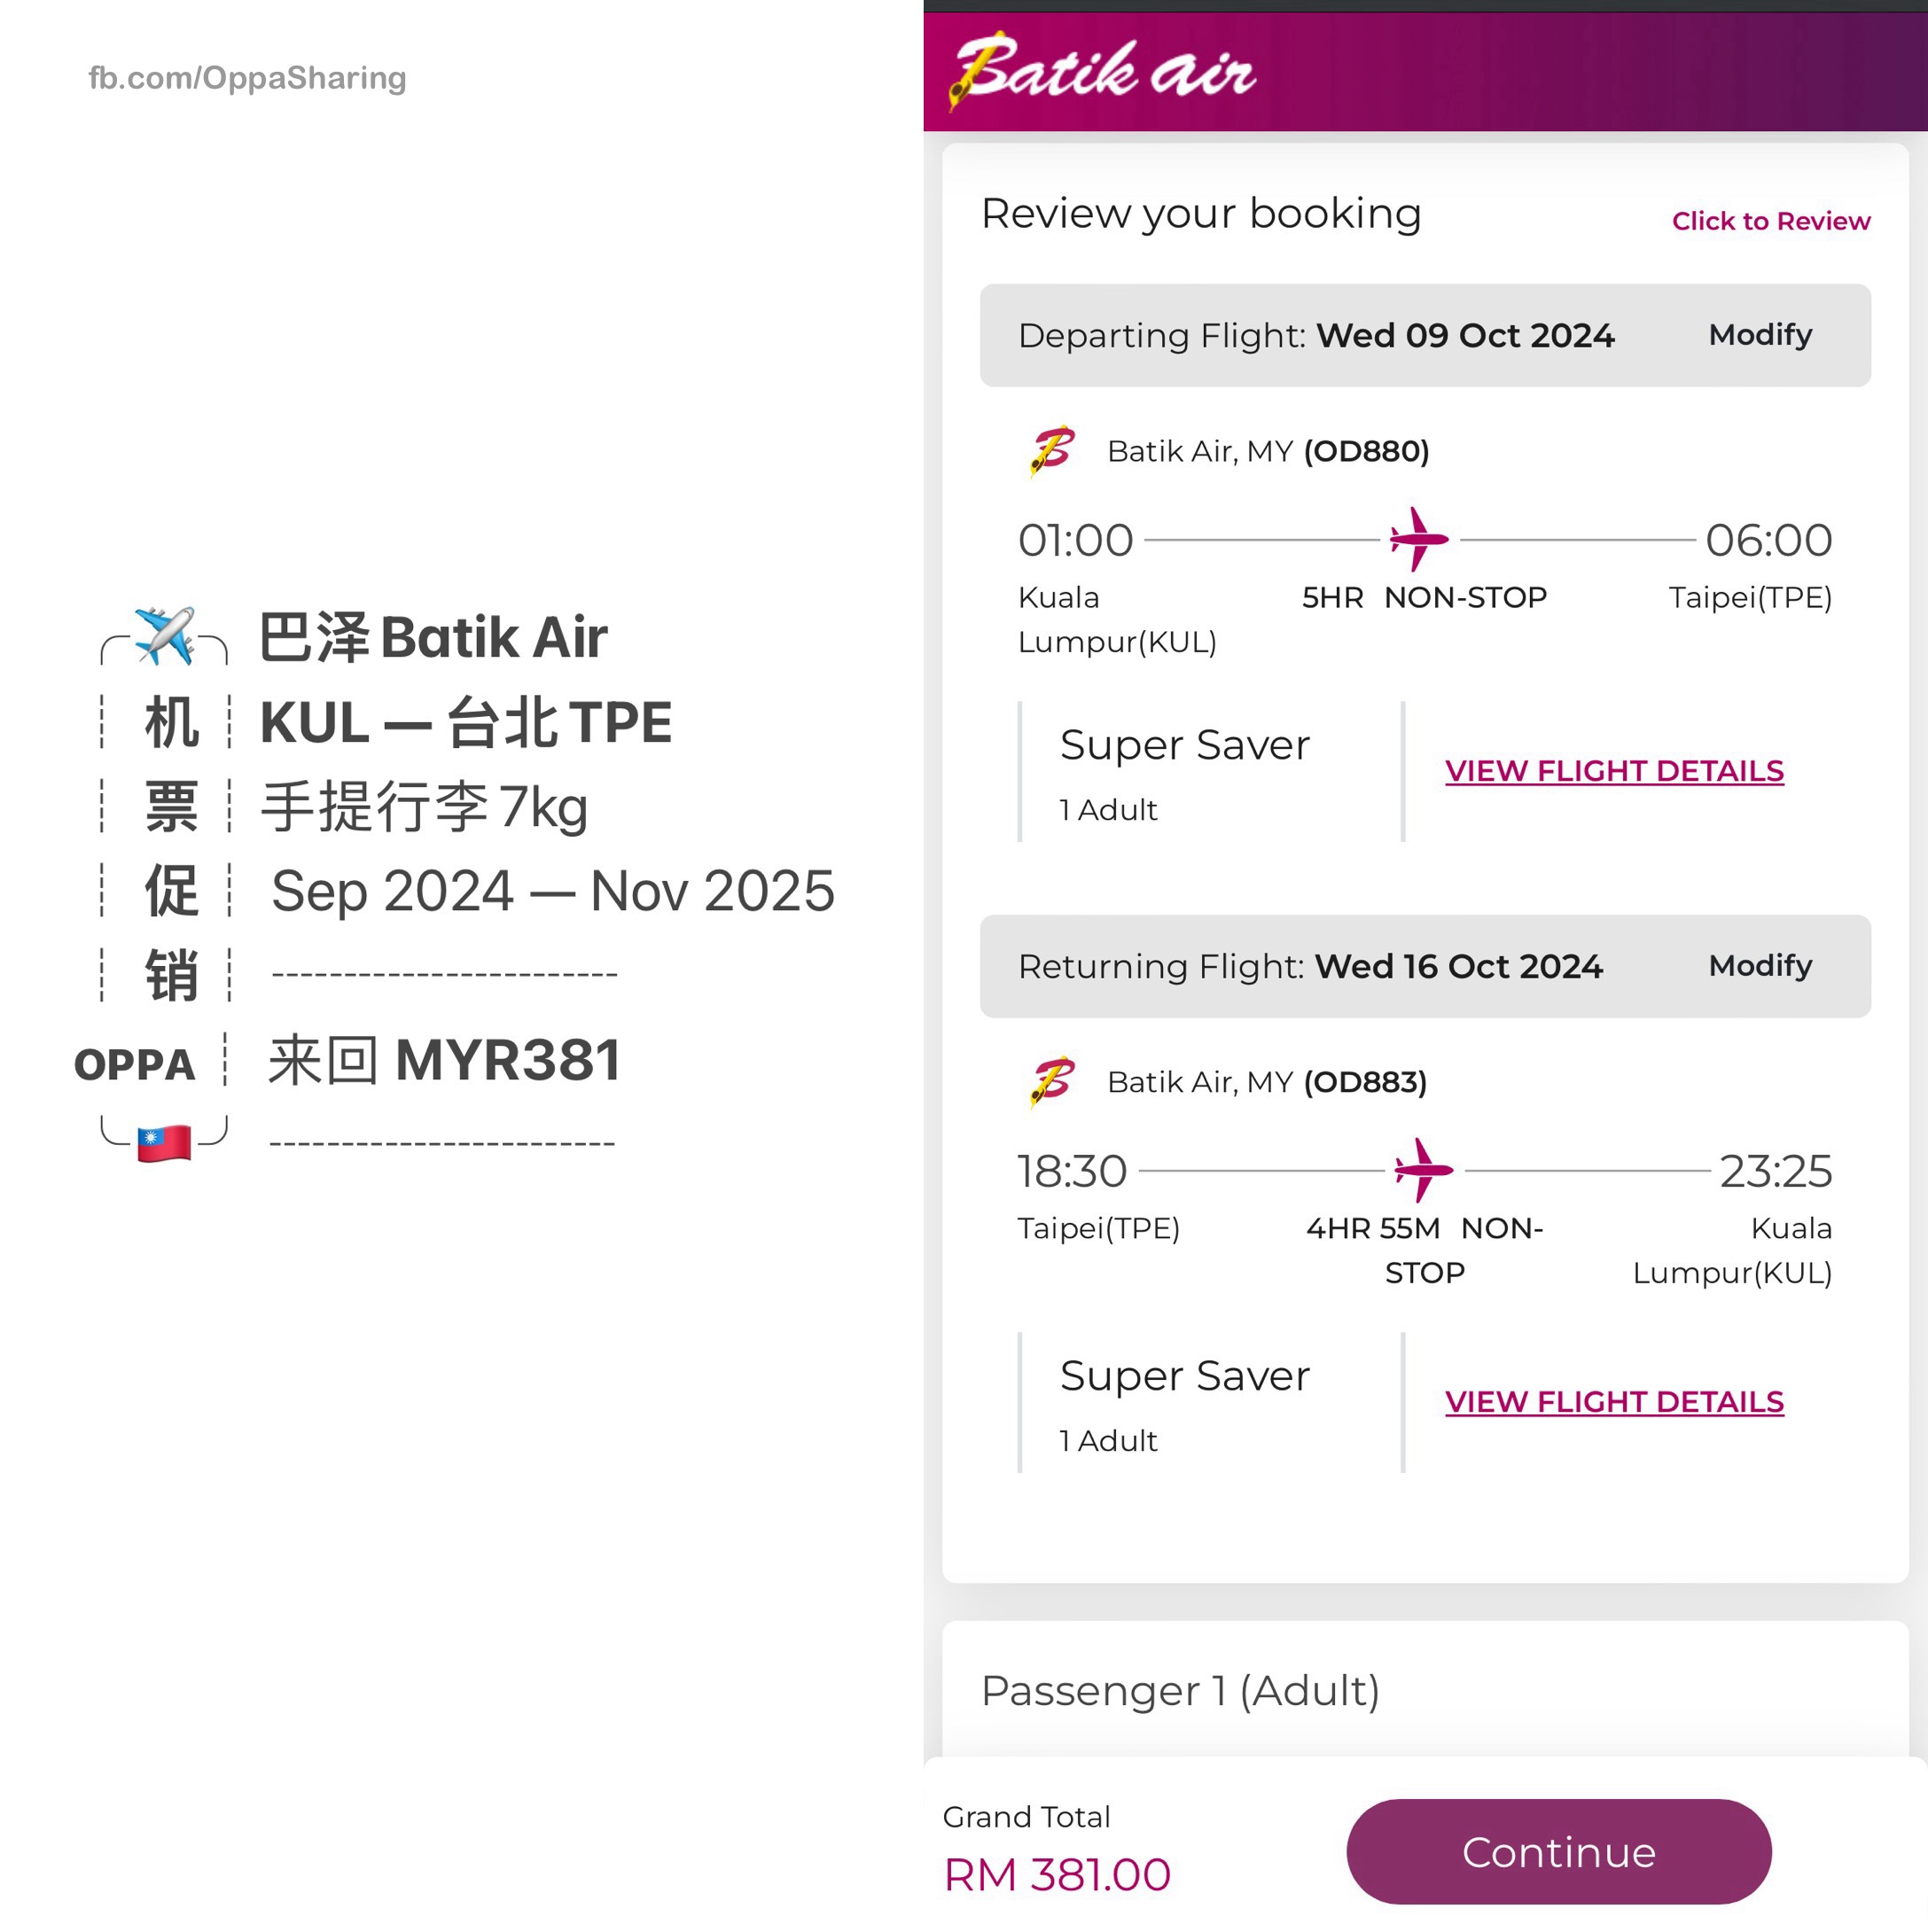Screen dimensions: 1928x1932
Task: Select the Departing Flight header bar
Action: (1425, 335)
